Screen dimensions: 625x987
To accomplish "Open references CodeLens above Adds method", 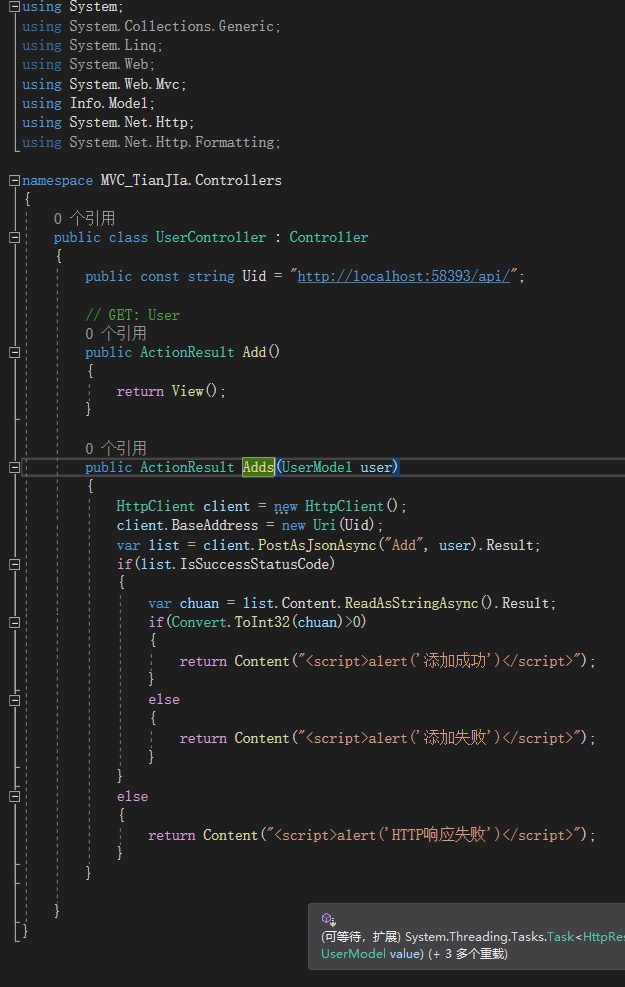I will [x=116, y=448].
